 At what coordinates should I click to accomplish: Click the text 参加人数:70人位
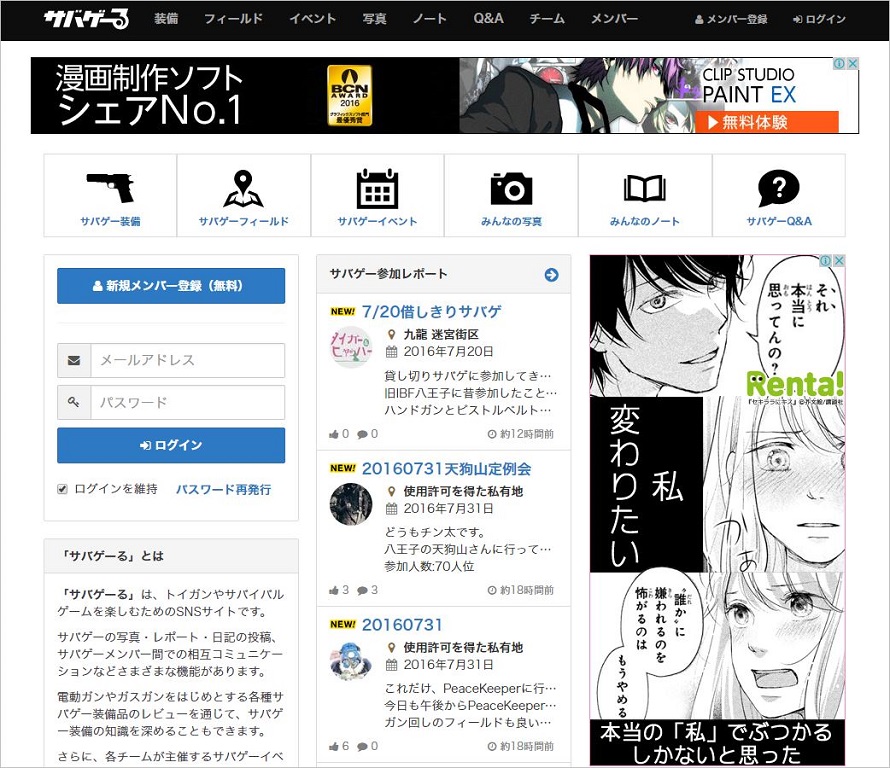(x=429, y=566)
